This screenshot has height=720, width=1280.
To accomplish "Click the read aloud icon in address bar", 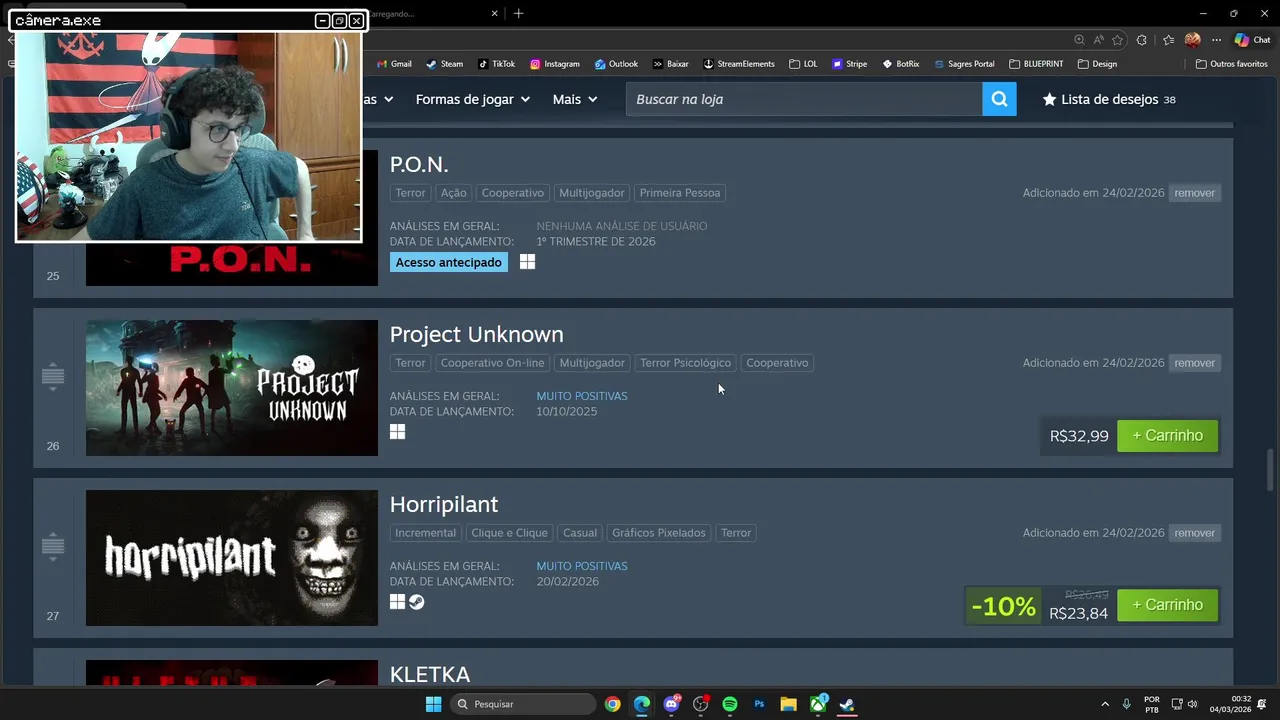I will [1098, 40].
